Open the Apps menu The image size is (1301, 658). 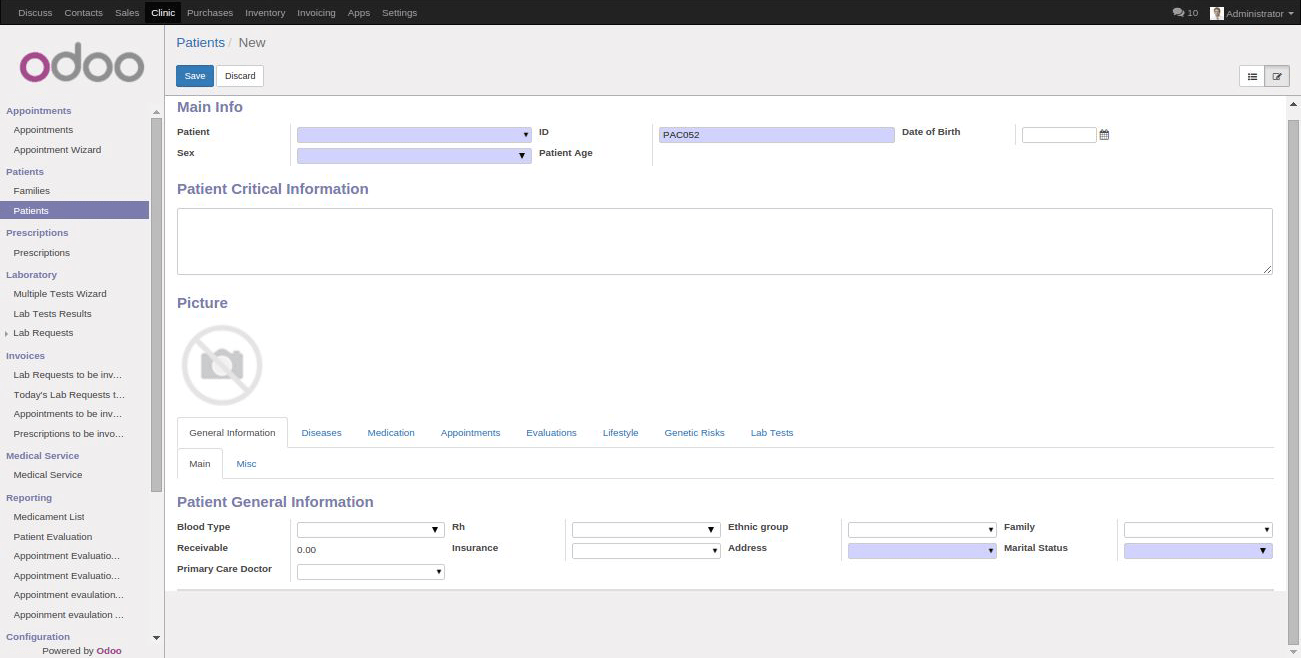coord(359,13)
